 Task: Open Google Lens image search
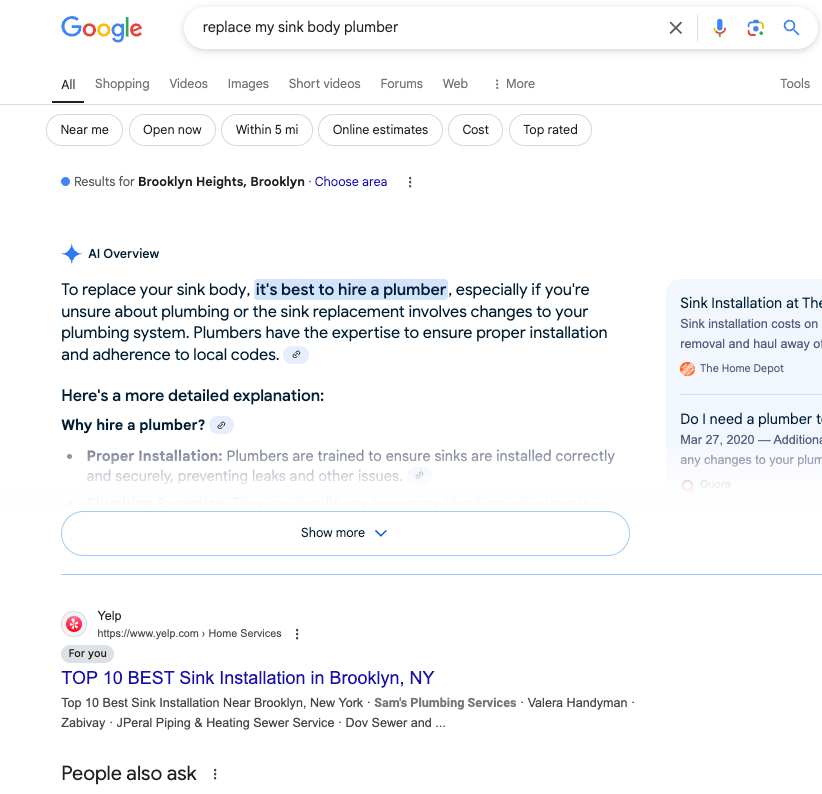pyautogui.click(x=755, y=28)
